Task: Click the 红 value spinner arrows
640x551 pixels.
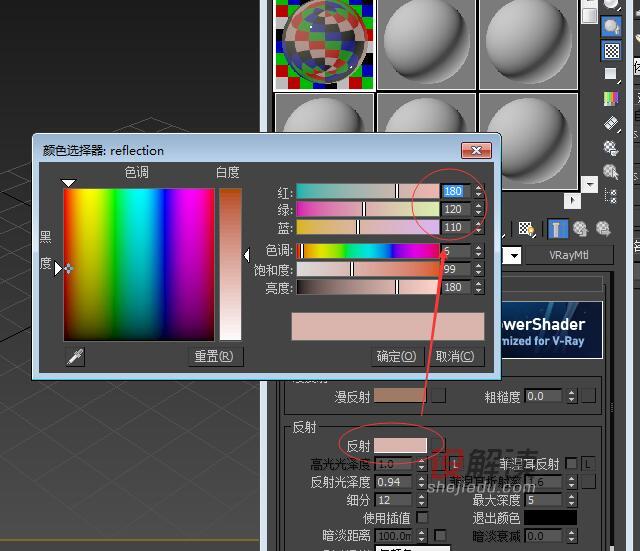Action: tap(478, 191)
